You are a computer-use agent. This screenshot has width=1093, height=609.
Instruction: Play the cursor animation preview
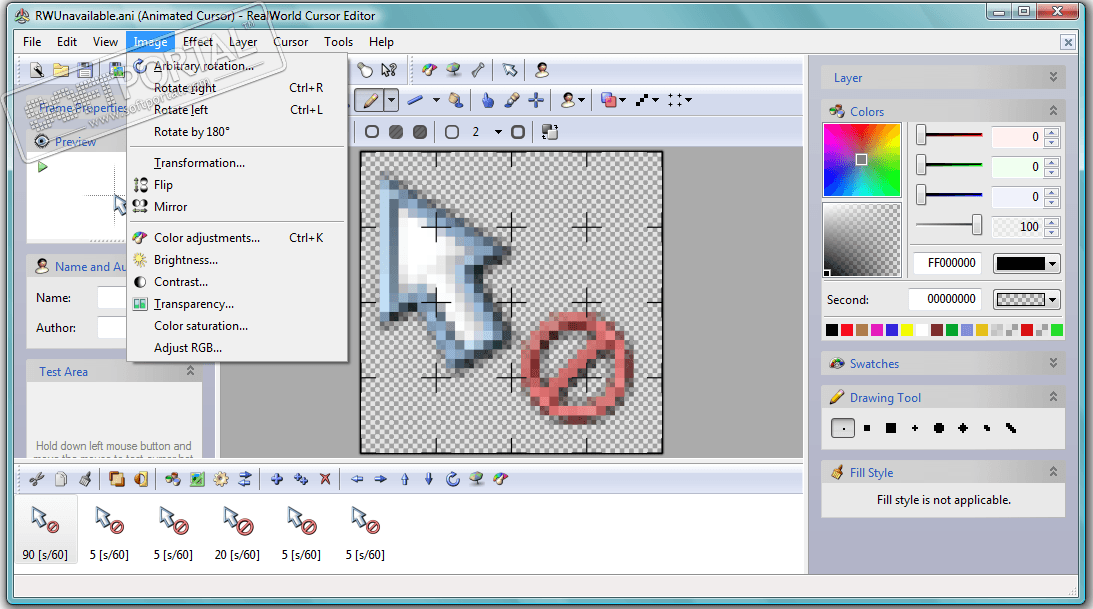click(43, 167)
